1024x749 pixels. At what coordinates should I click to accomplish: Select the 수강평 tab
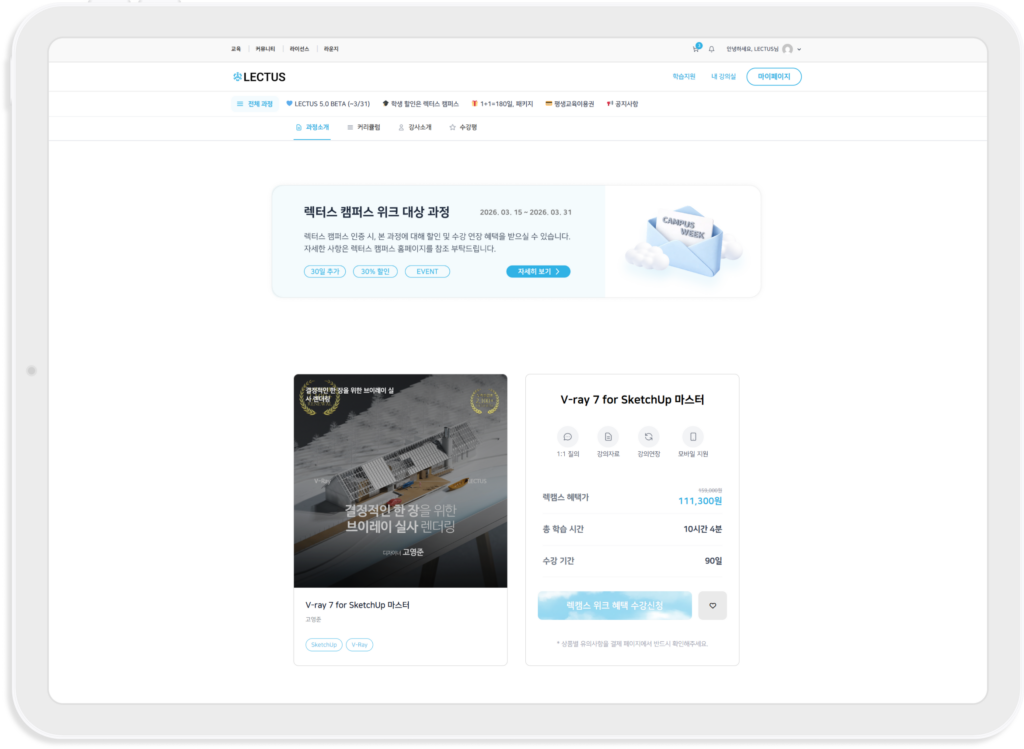(x=463, y=128)
